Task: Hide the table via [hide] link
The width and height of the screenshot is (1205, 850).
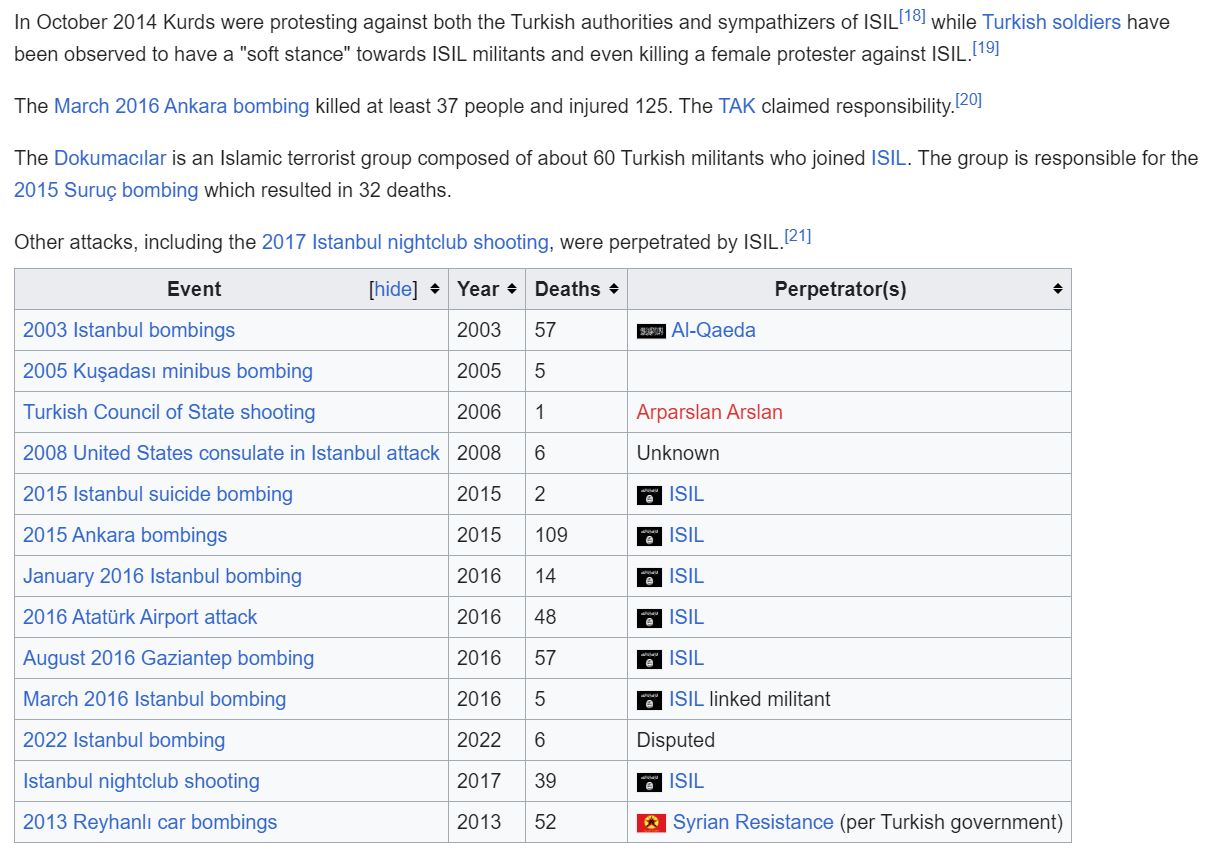Action: tap(393, 289)
